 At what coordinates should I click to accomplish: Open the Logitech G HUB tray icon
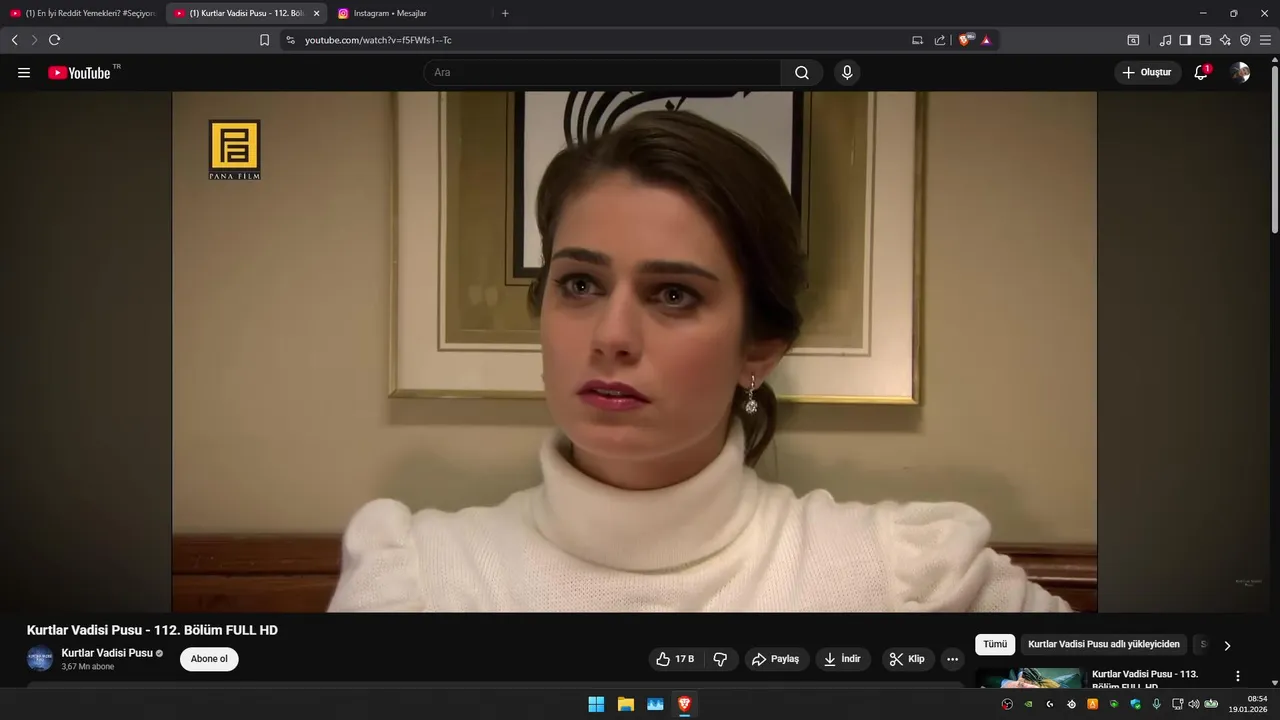pos(1050,704)
